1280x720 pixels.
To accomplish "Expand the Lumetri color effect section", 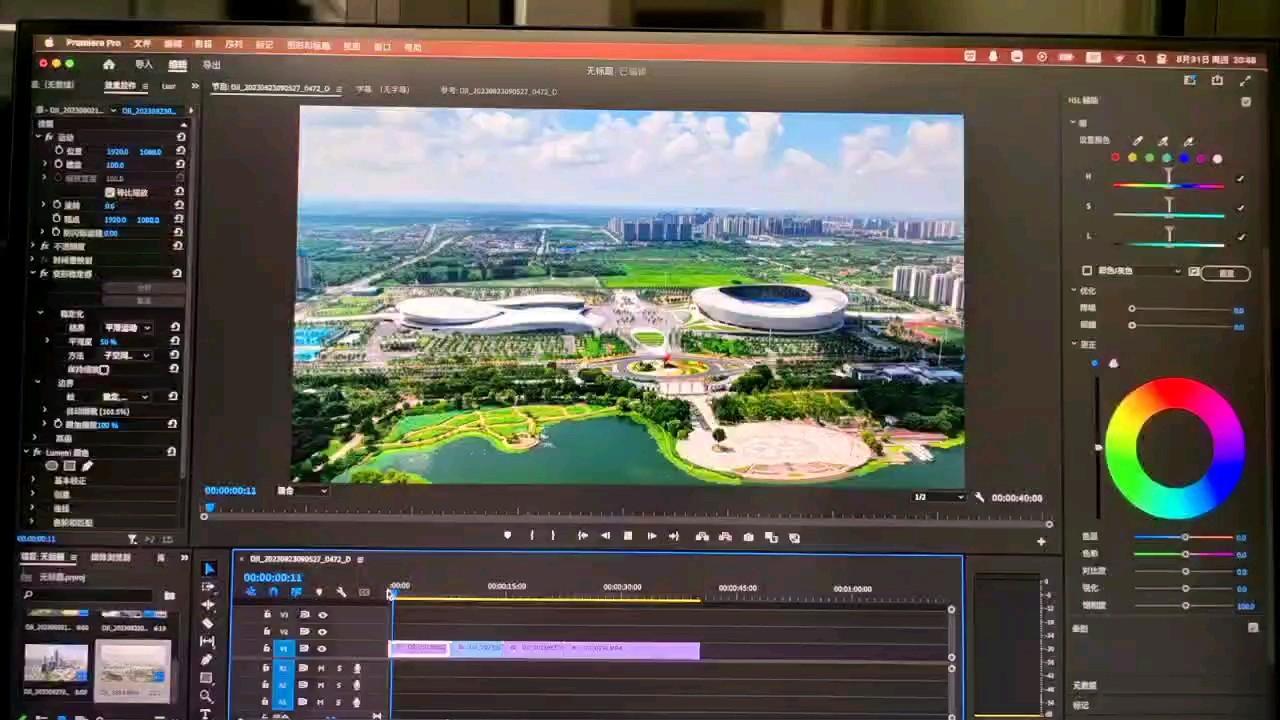I will tap(27, 452).
